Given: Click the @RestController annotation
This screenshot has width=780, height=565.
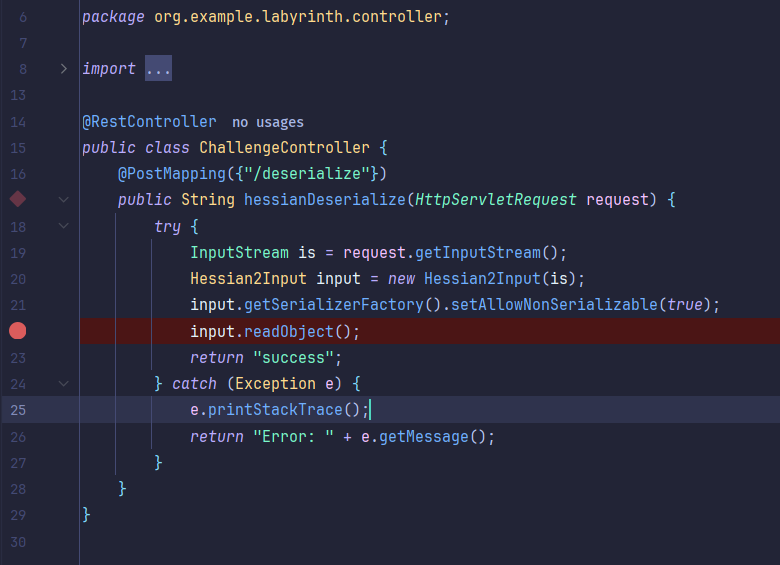Looking at the screenshot, I should (x=149, y=121).
